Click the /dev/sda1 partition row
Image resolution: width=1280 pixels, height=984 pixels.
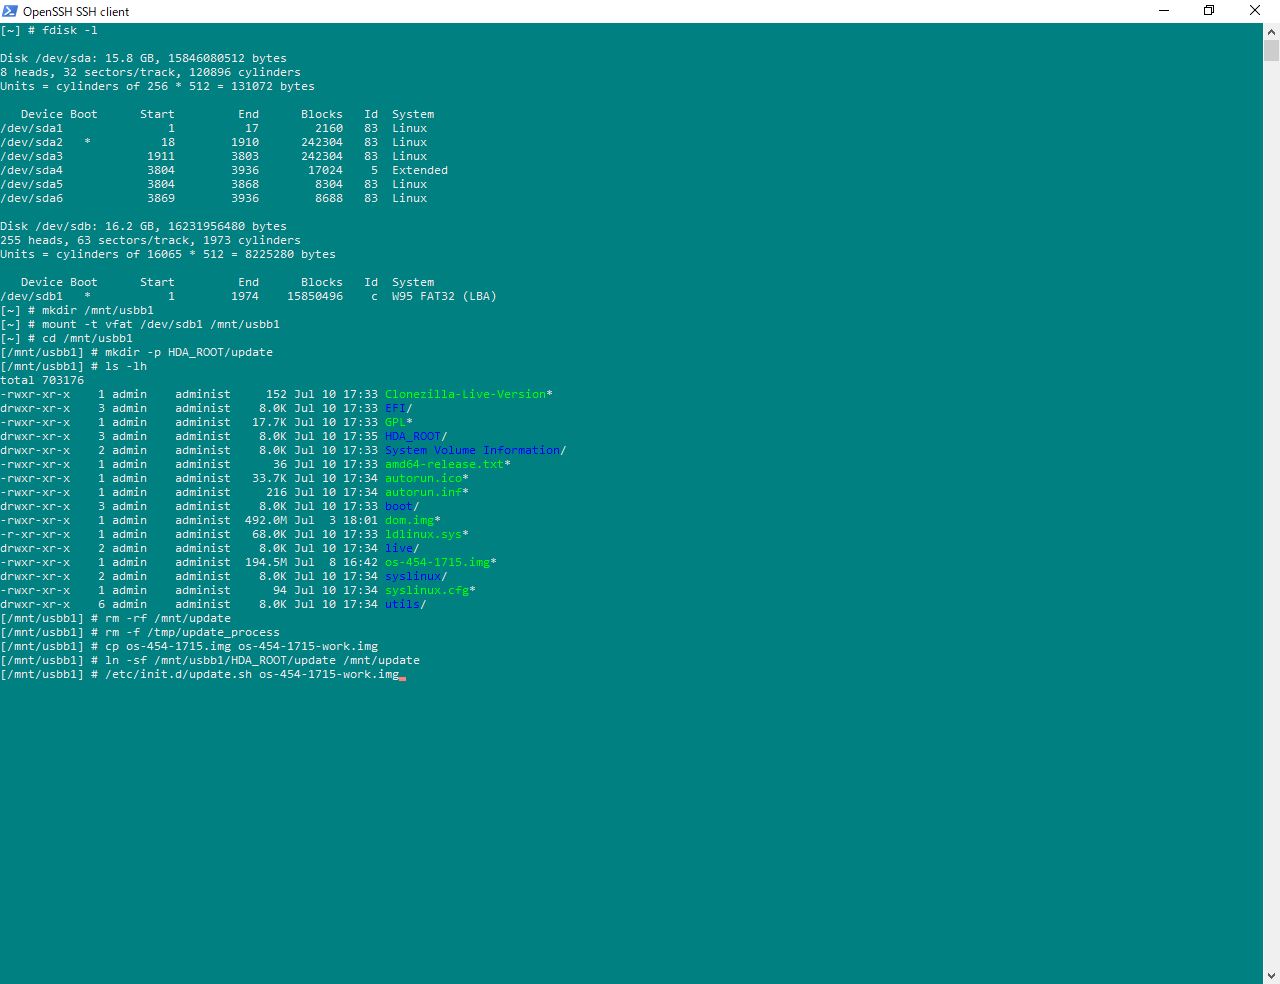(214, 128)
